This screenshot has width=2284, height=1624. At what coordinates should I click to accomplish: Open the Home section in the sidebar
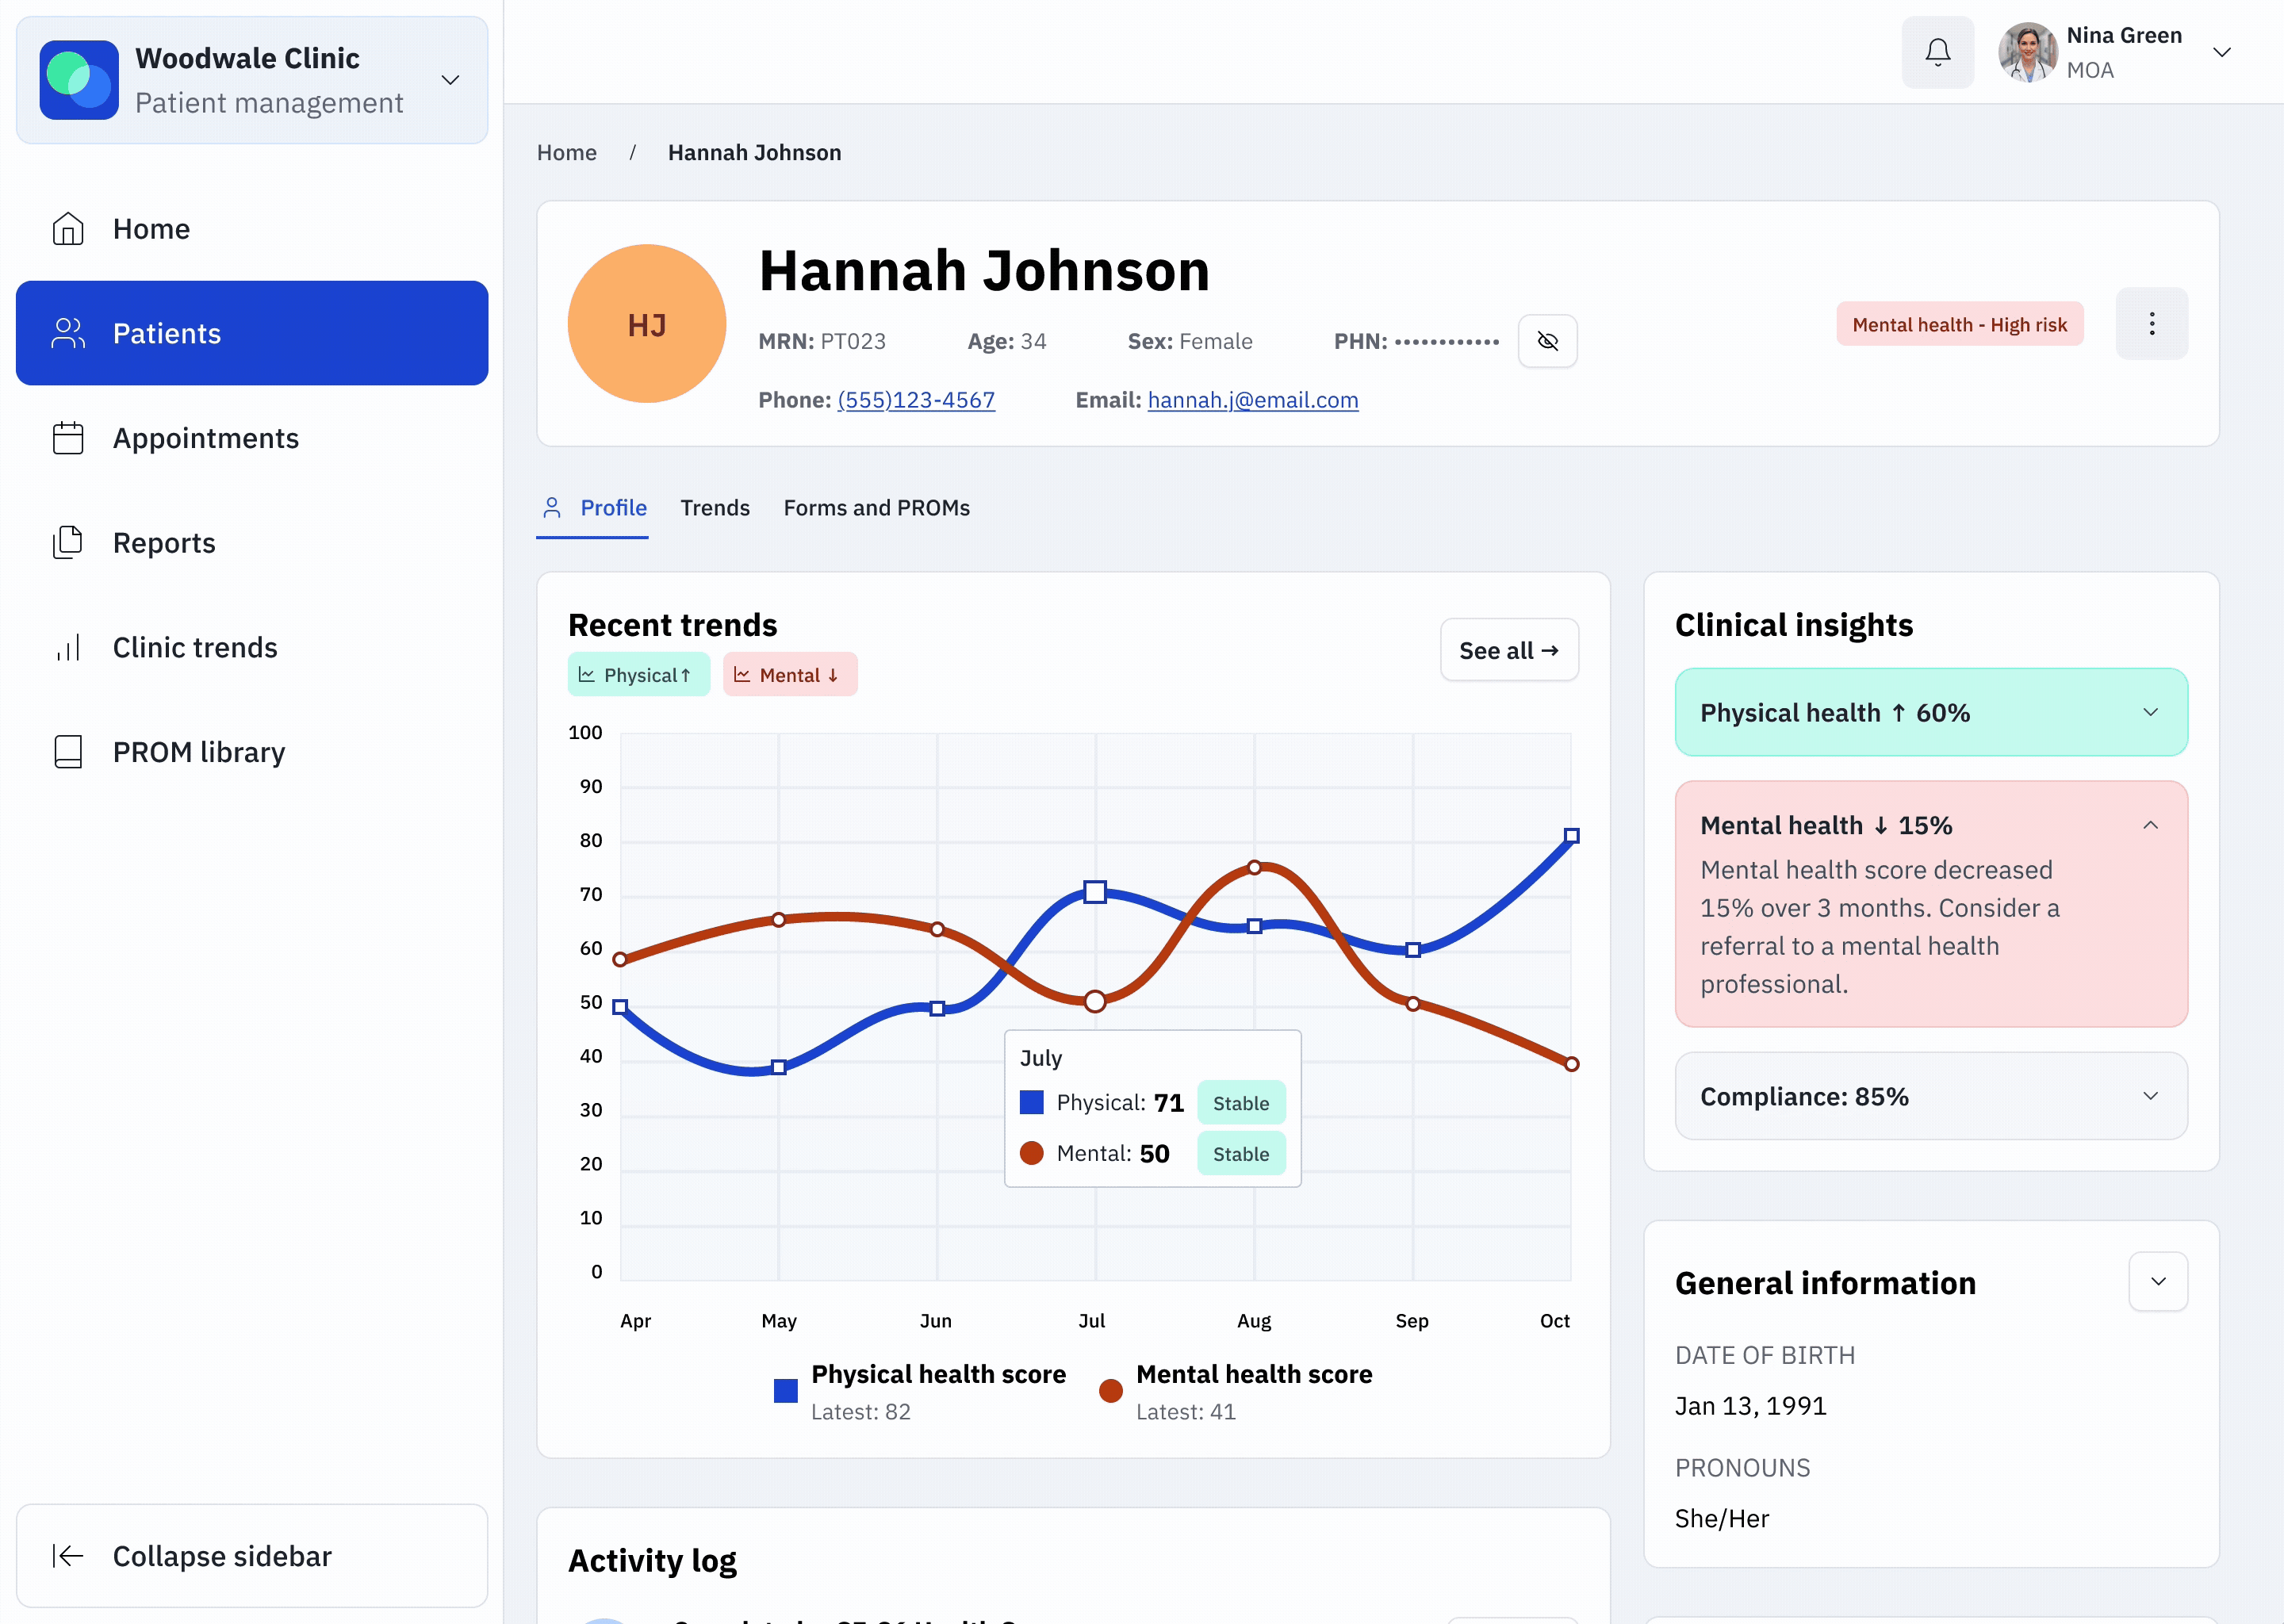coord(151,228)
